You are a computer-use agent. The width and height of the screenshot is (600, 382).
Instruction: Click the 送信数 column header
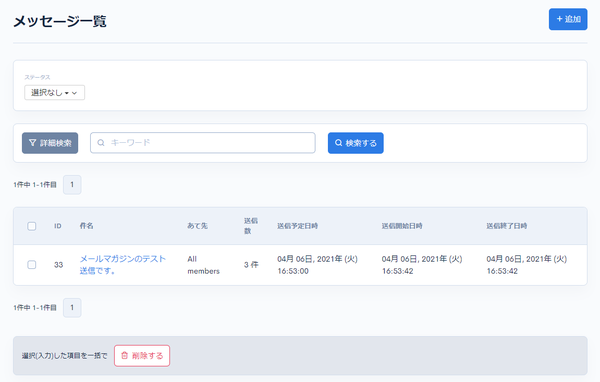click(x=251, y=226)
